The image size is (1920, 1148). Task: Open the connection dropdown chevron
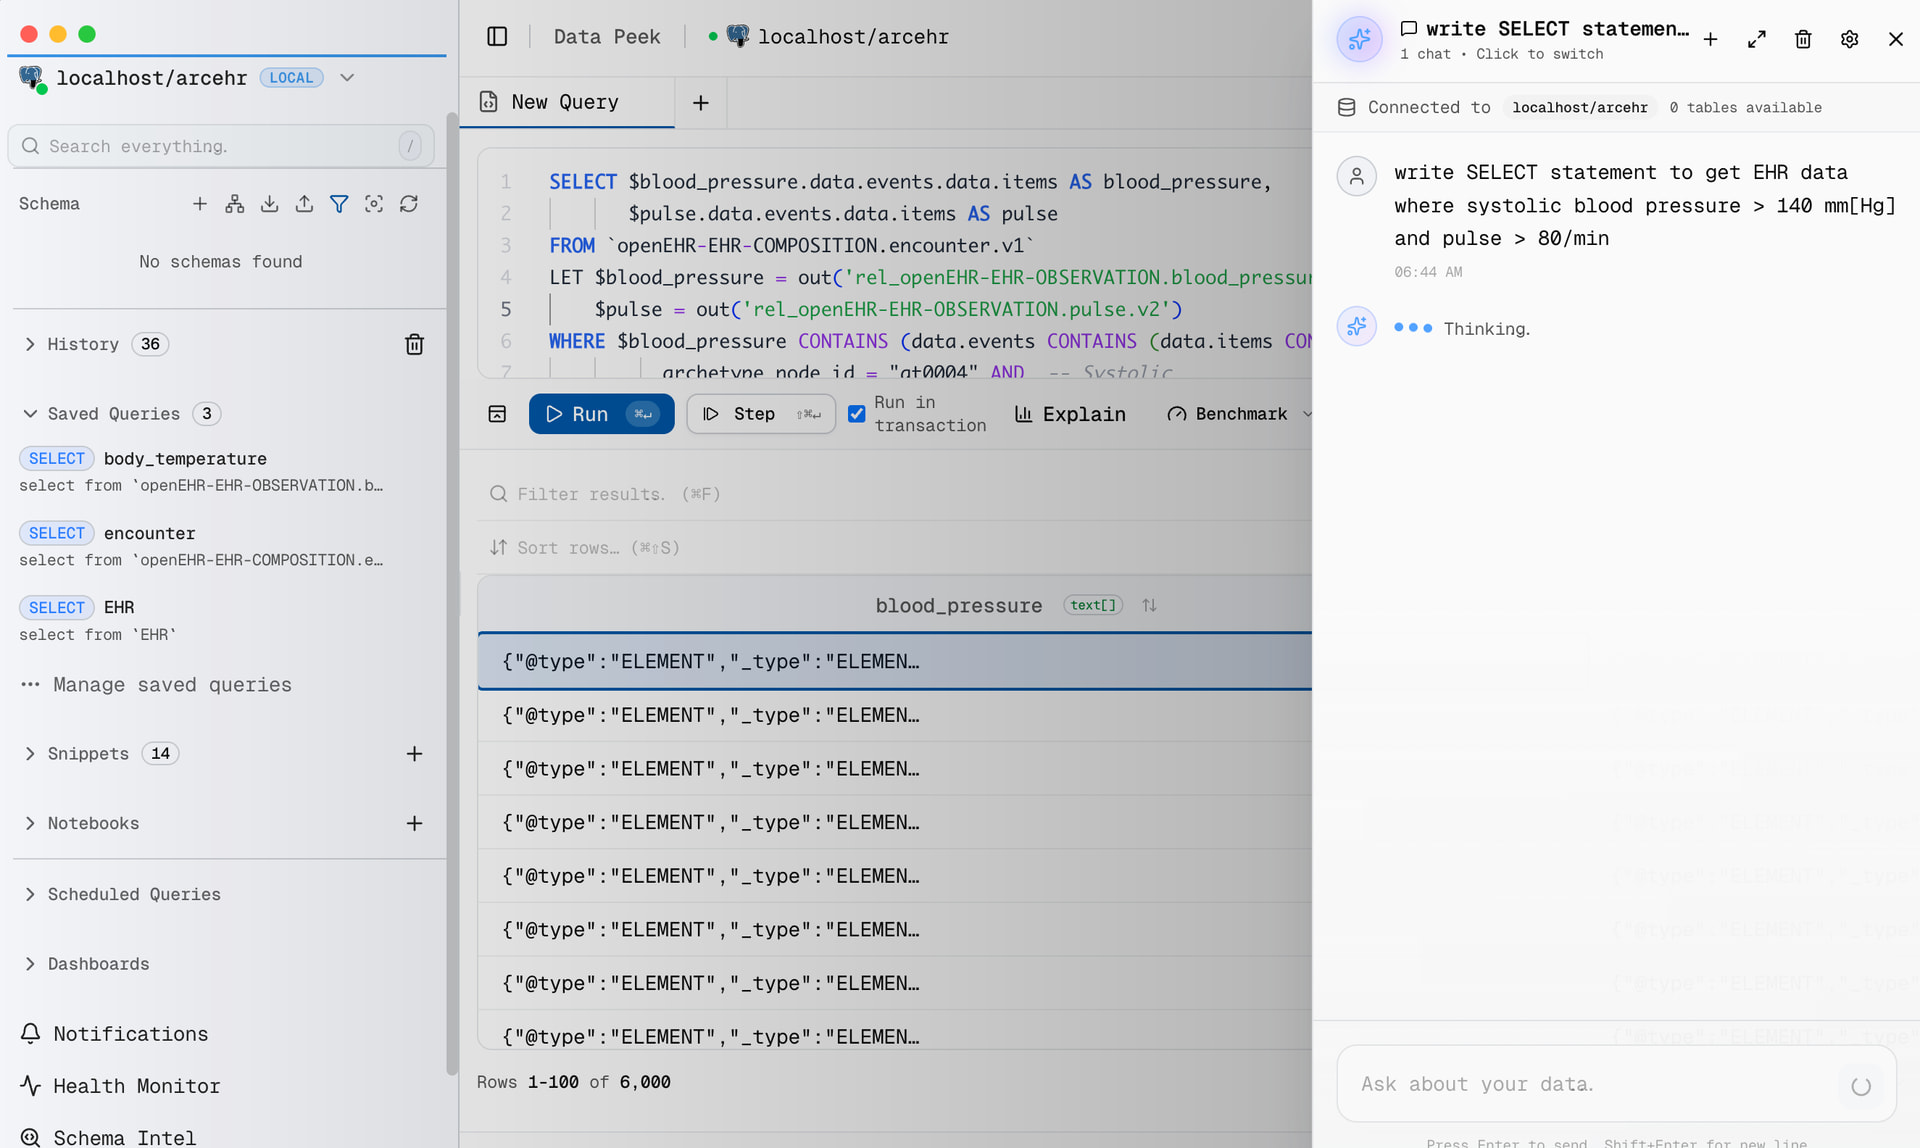tap(347, 78)
